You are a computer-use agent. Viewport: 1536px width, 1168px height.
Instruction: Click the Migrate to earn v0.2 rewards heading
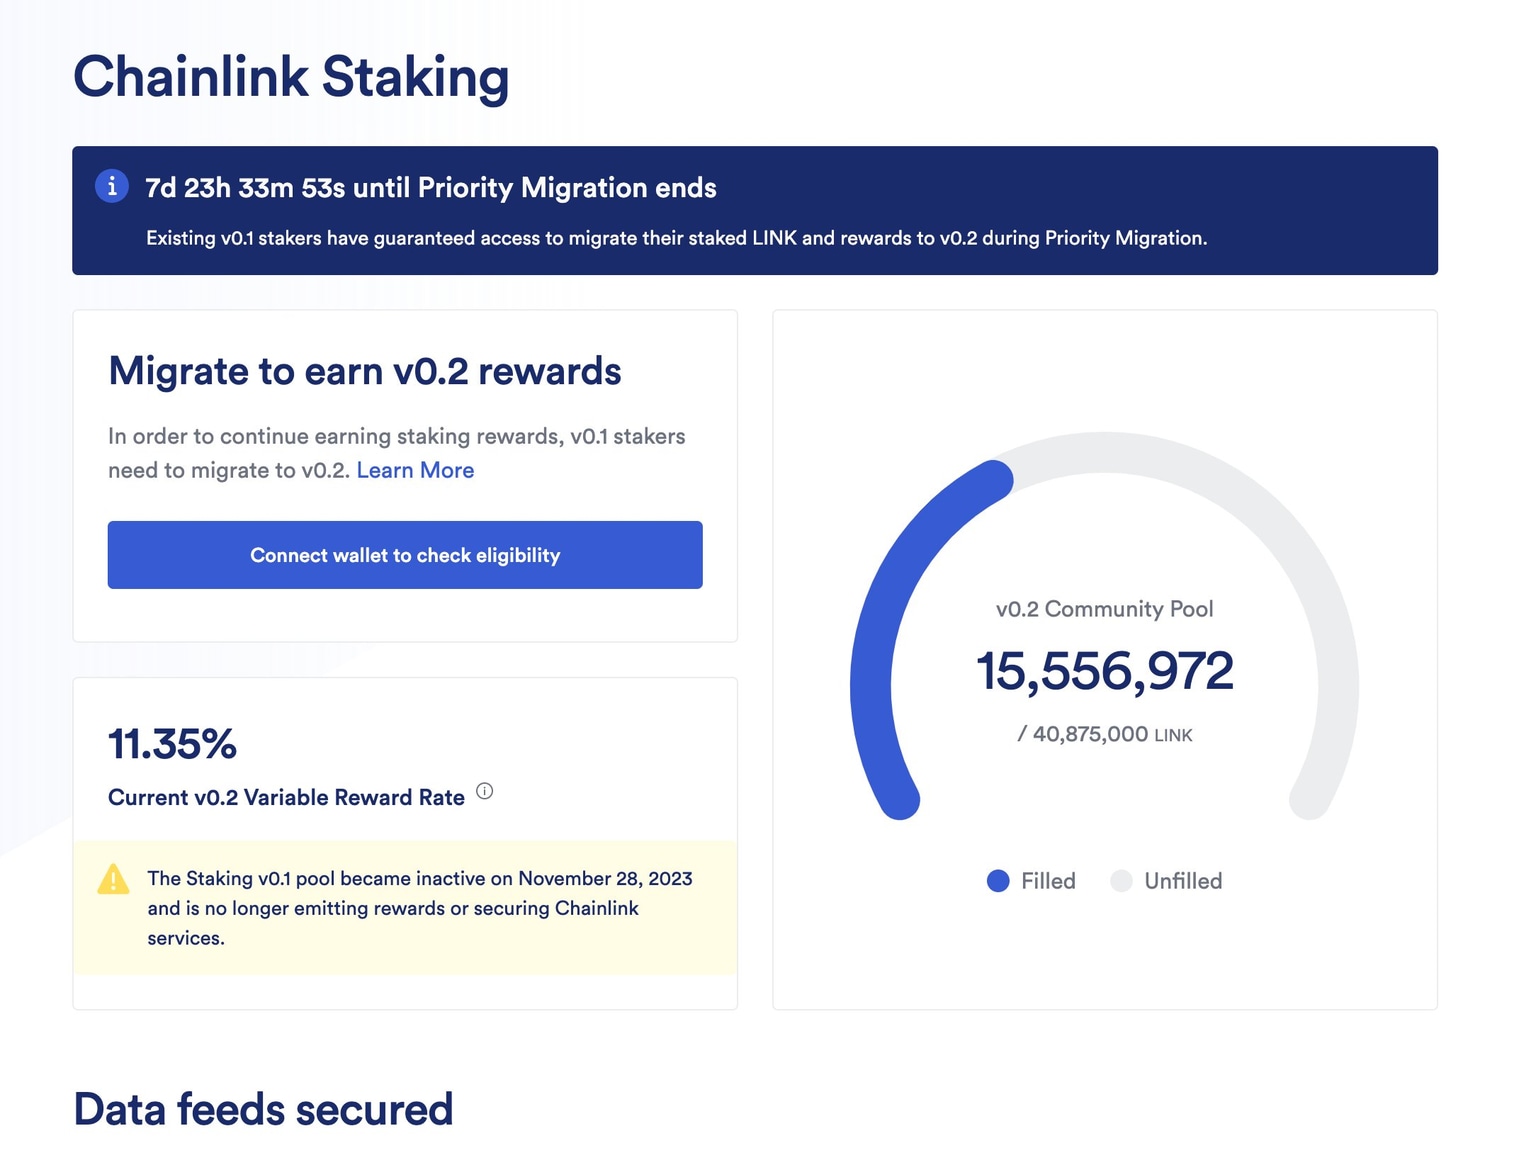(x=365, y=371)
